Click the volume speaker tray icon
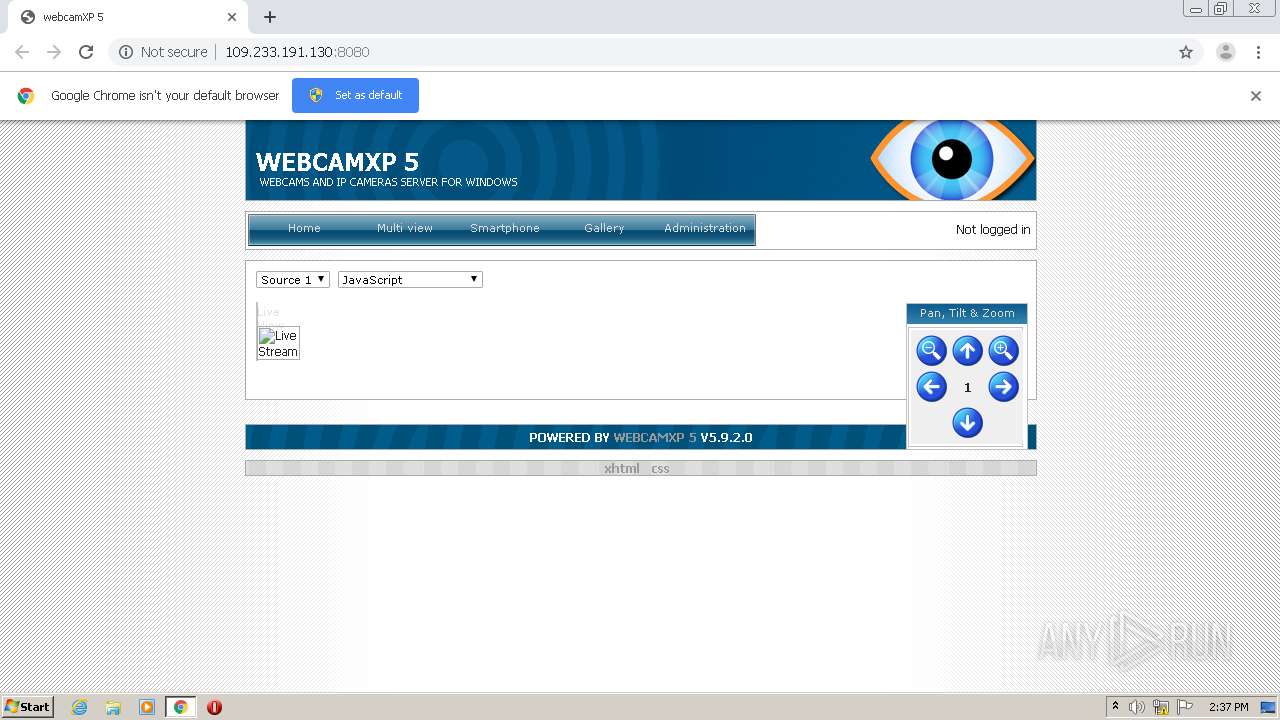This screenshot has width=1280, height=720. (x=1137, y=707)
